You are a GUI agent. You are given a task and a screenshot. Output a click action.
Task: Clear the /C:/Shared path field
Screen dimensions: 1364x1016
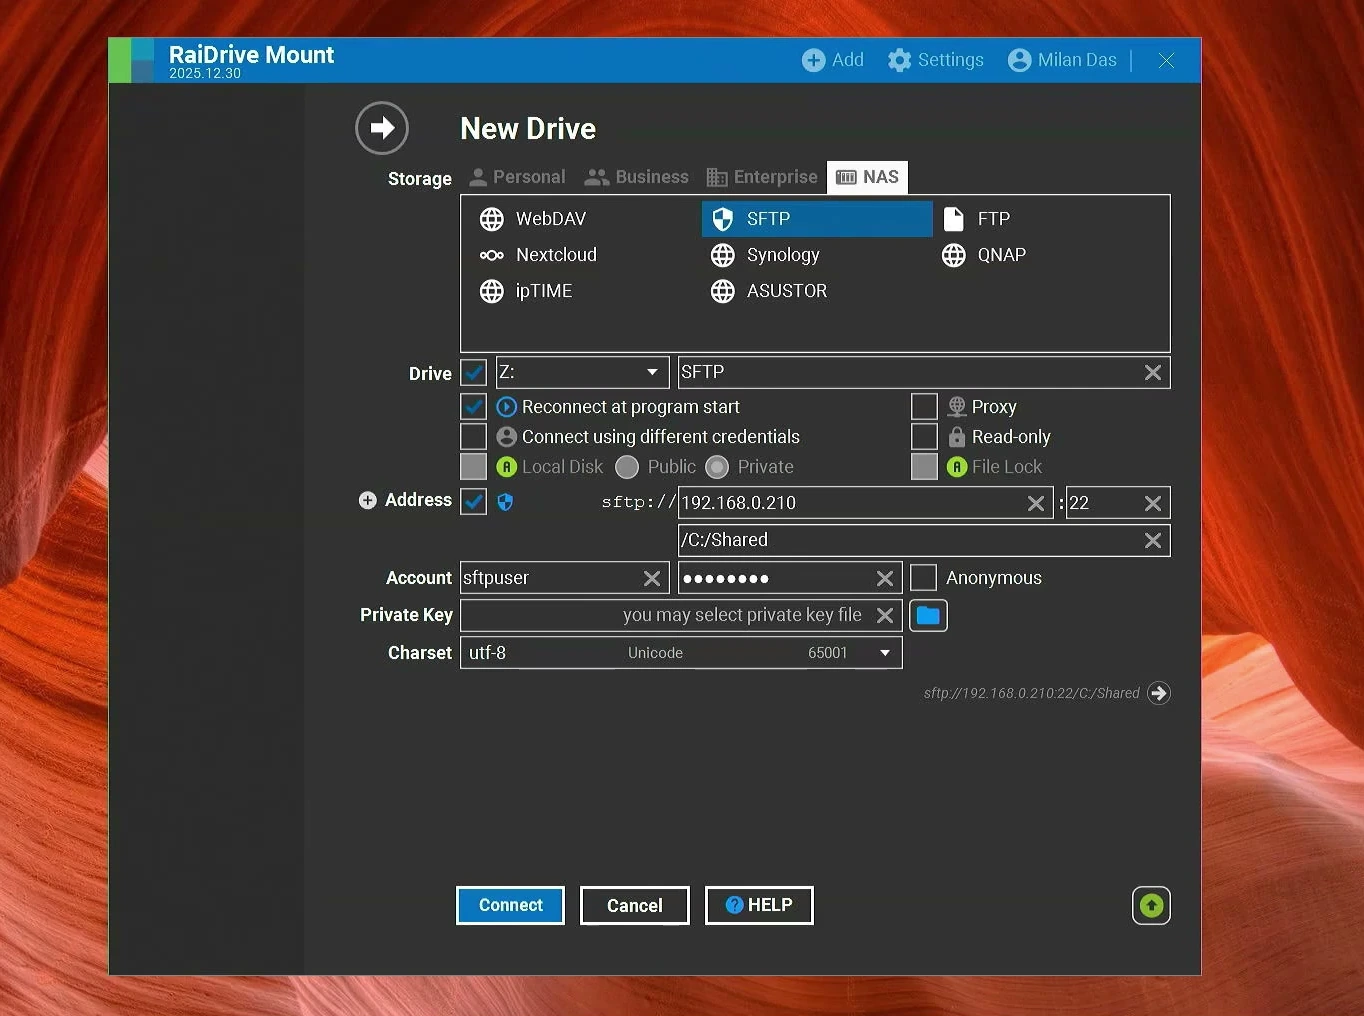click(x=1153, y=540)
